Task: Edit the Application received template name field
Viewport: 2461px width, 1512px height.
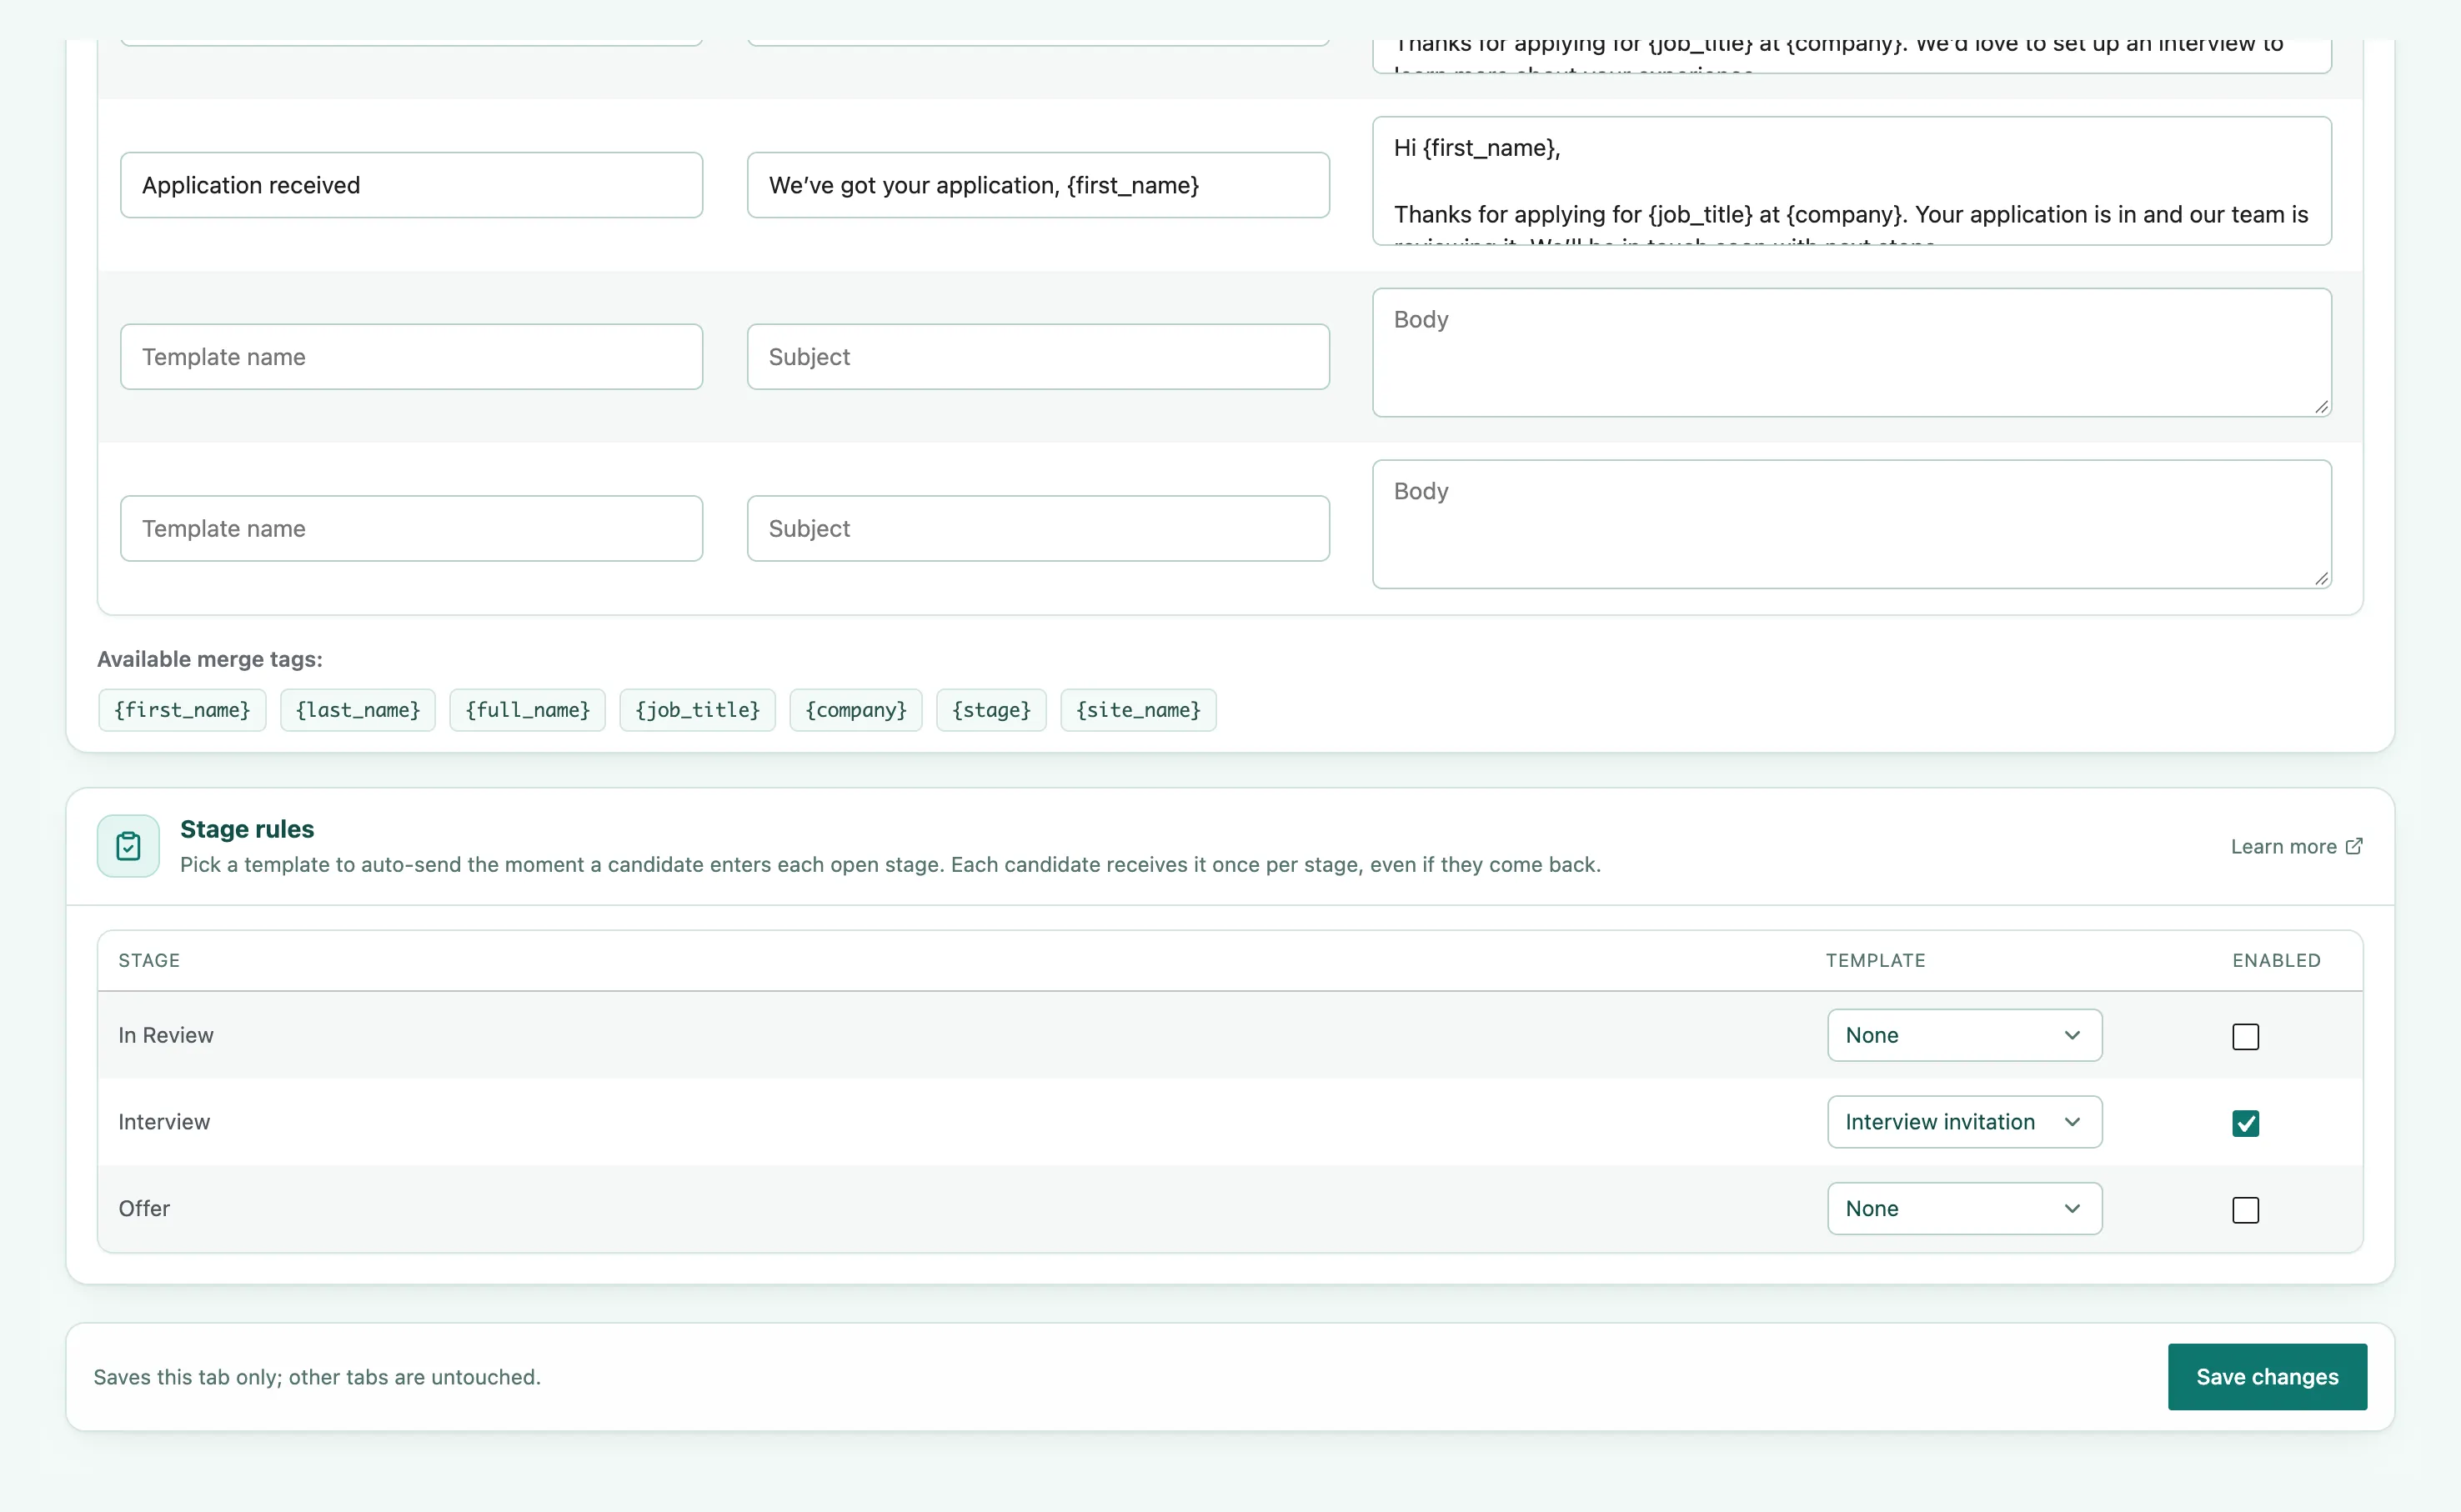Action: [411, 185]
